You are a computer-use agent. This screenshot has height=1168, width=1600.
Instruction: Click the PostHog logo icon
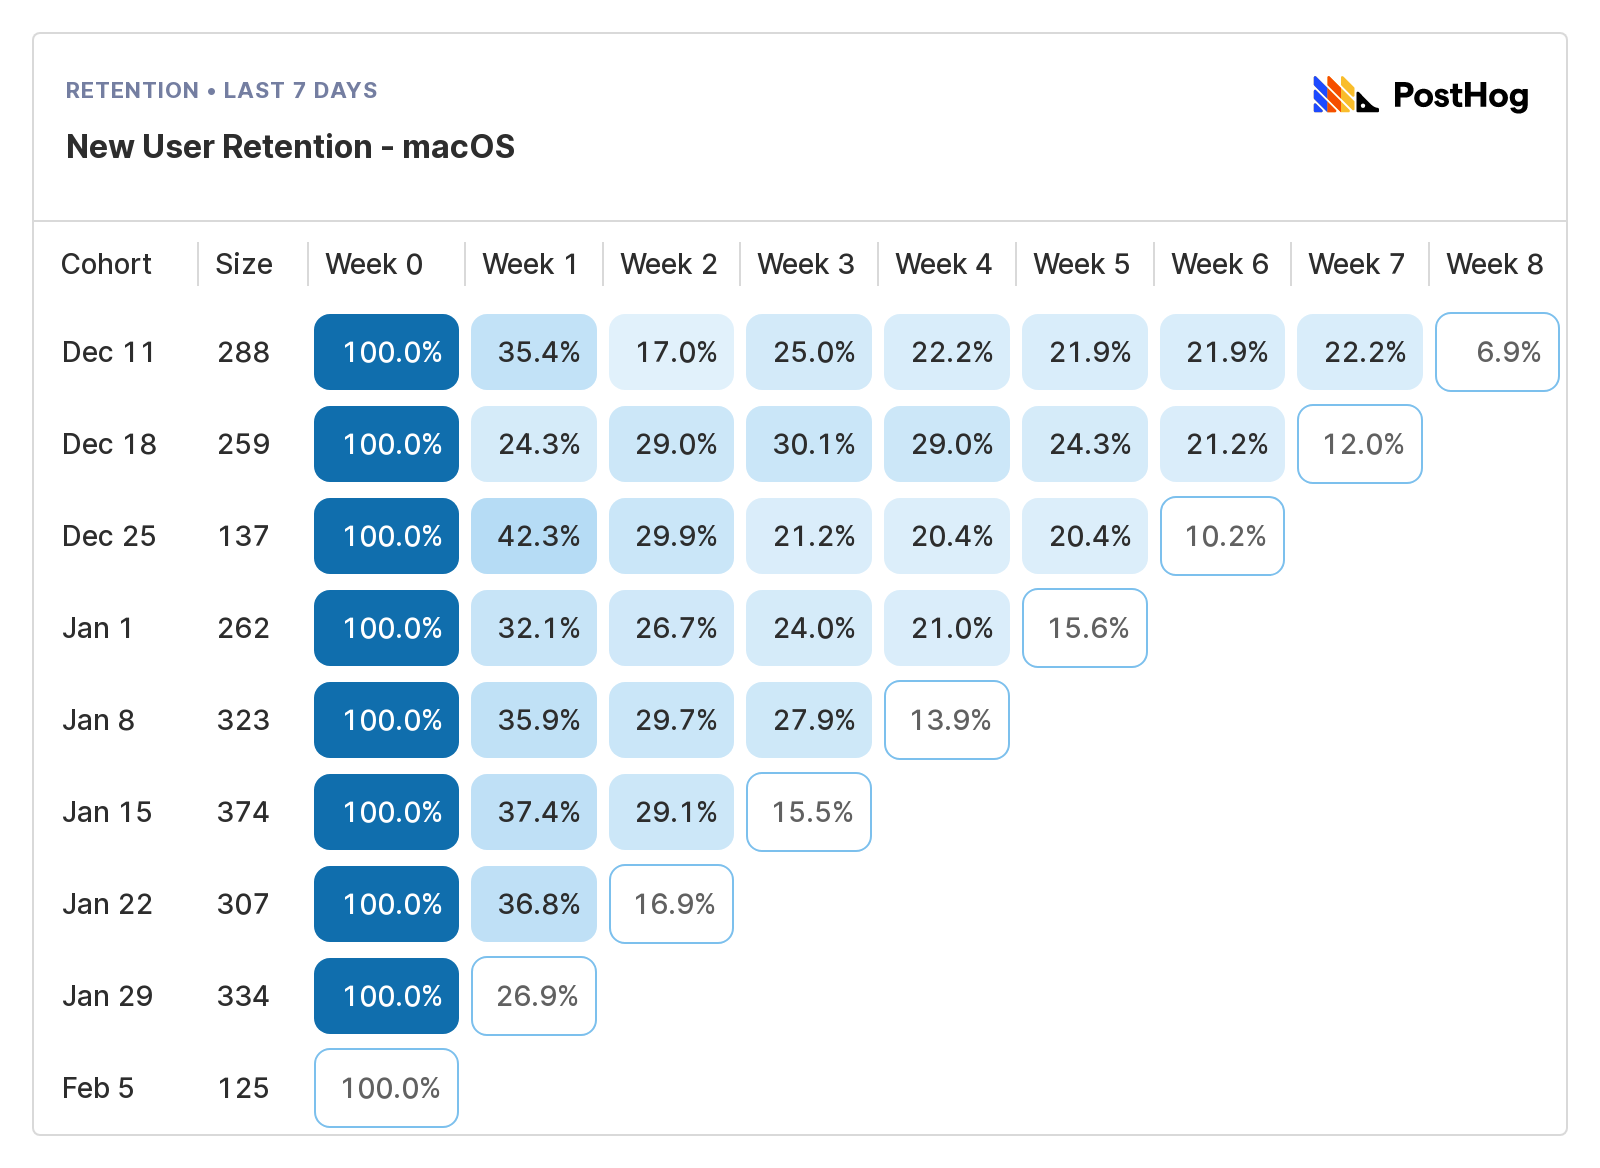point(1345,95)
